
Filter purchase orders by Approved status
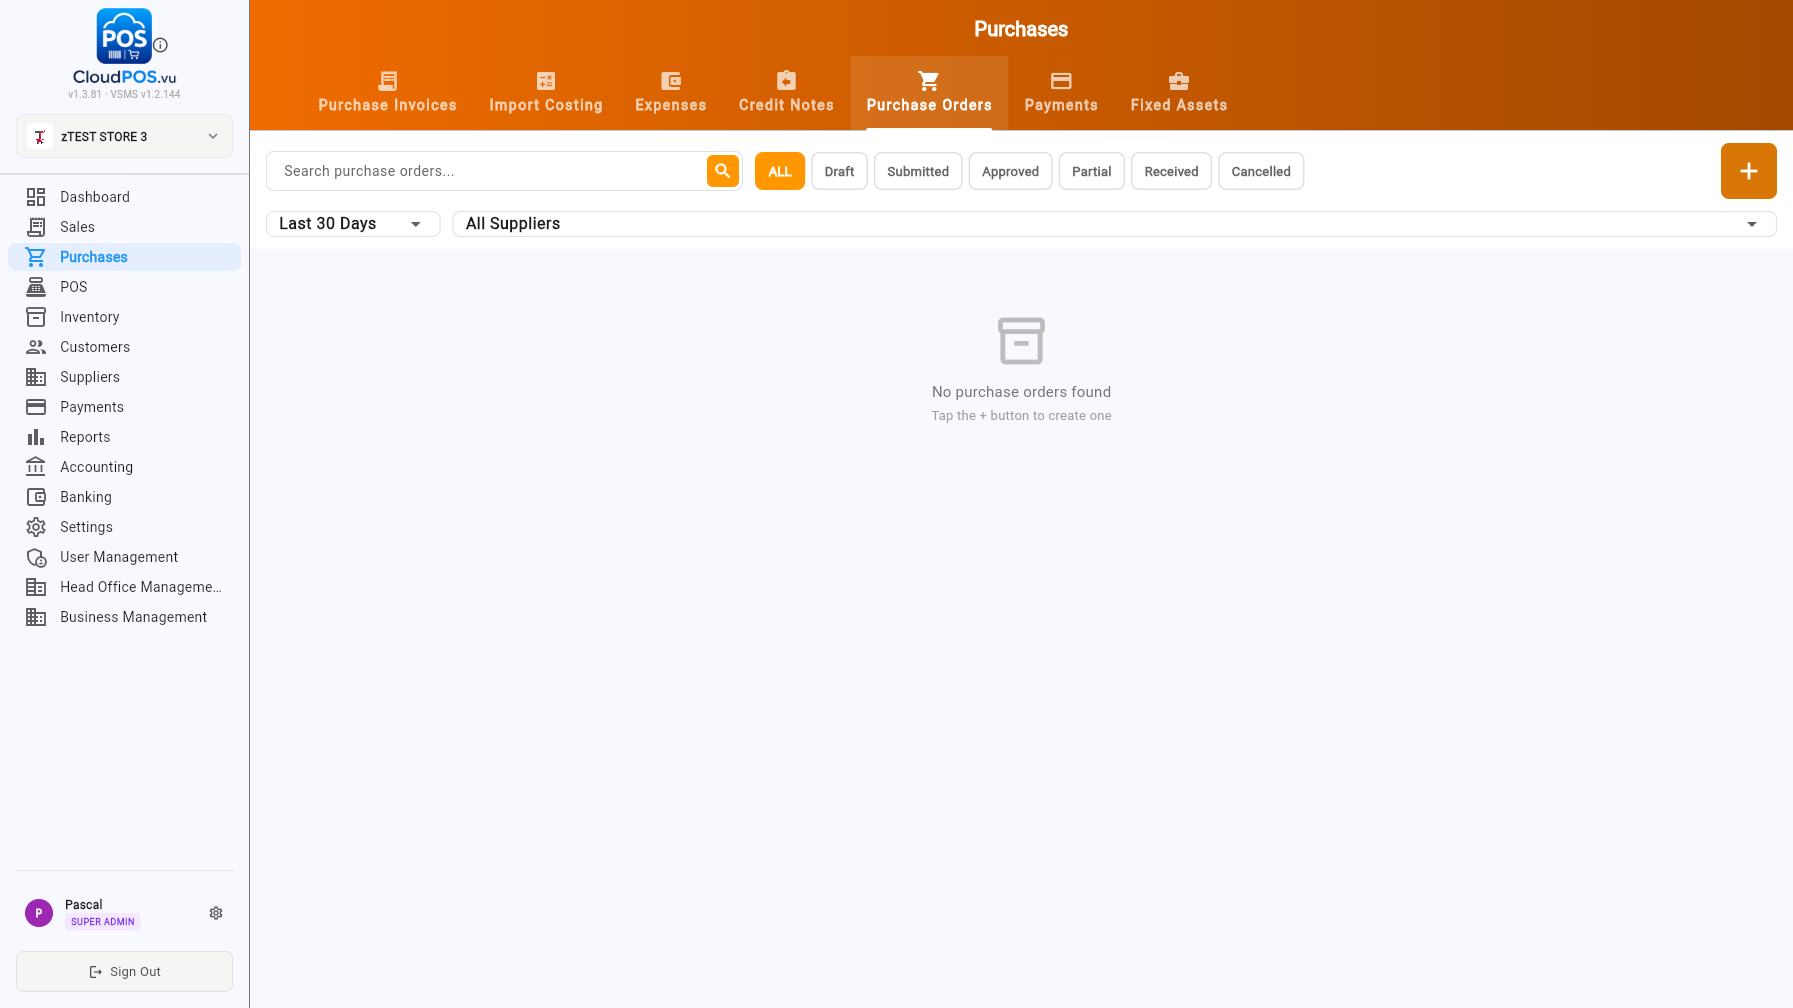1010,171
